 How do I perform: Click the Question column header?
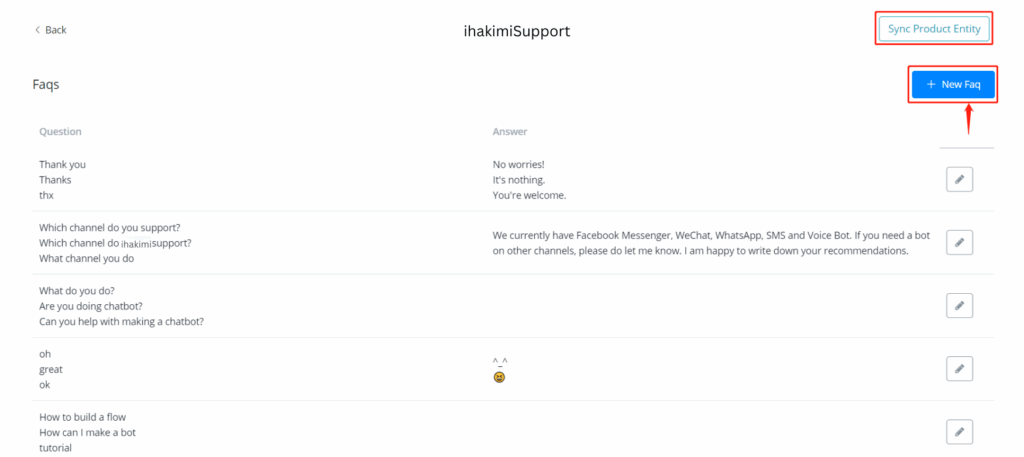[x=60, y=131]
